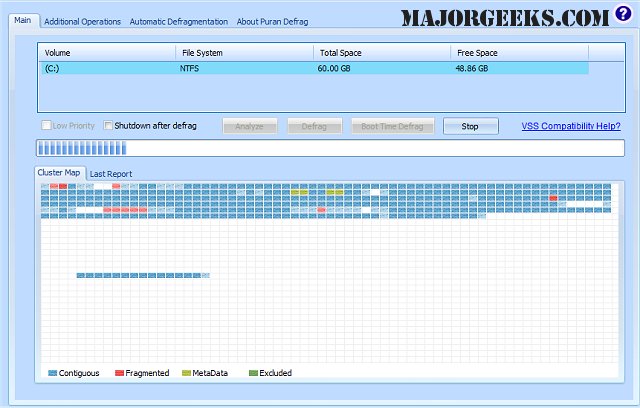640x408 pixels.
Task: Click the Free Space column header
Action: pyautogui.click(x=520, y=53)
